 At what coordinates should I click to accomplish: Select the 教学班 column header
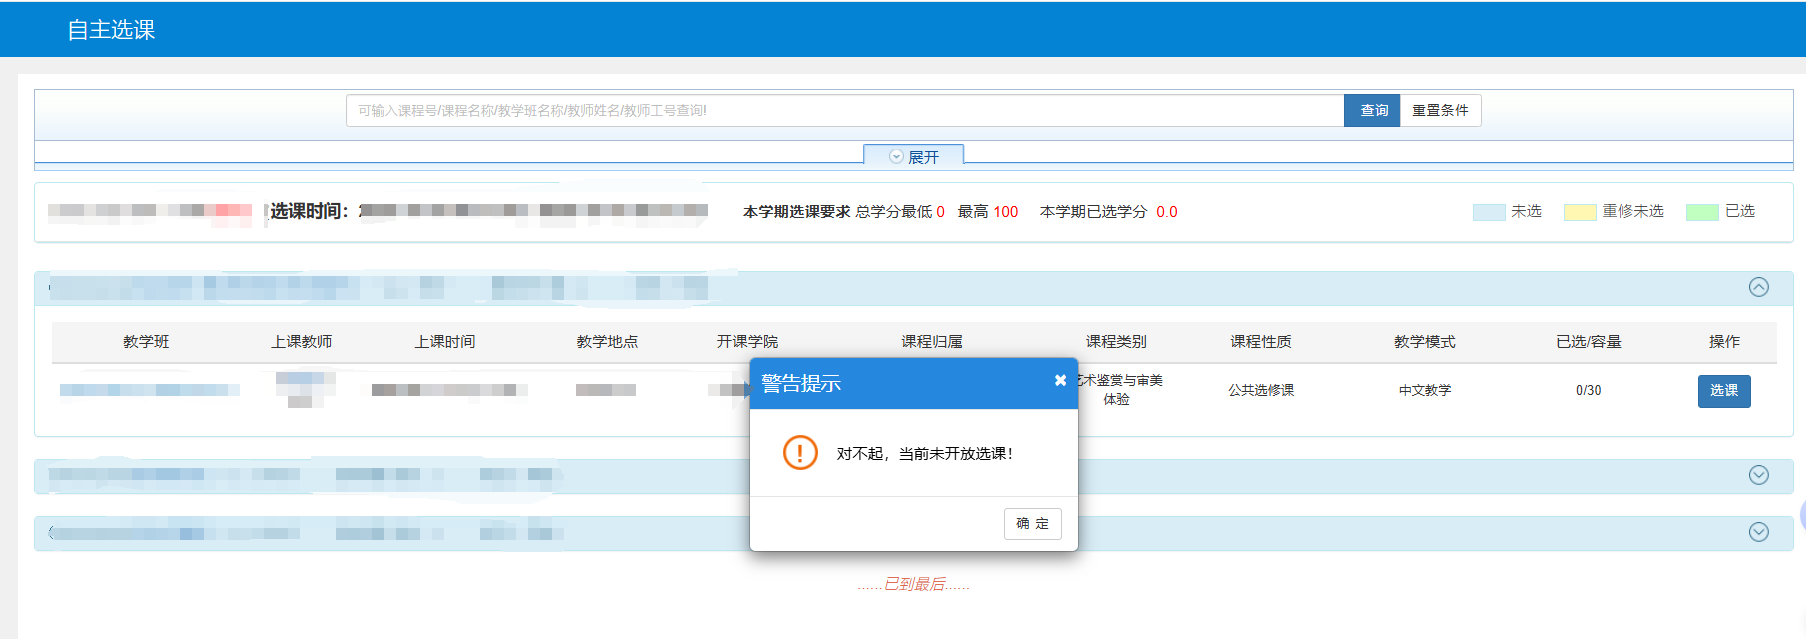pos(146,342)
